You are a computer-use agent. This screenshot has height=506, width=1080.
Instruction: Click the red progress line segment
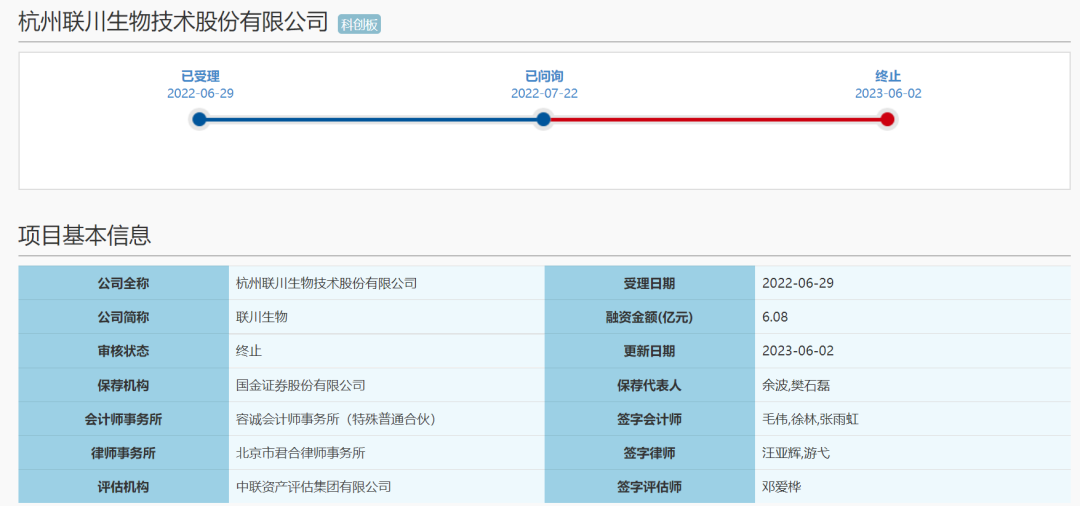[715, 120]
